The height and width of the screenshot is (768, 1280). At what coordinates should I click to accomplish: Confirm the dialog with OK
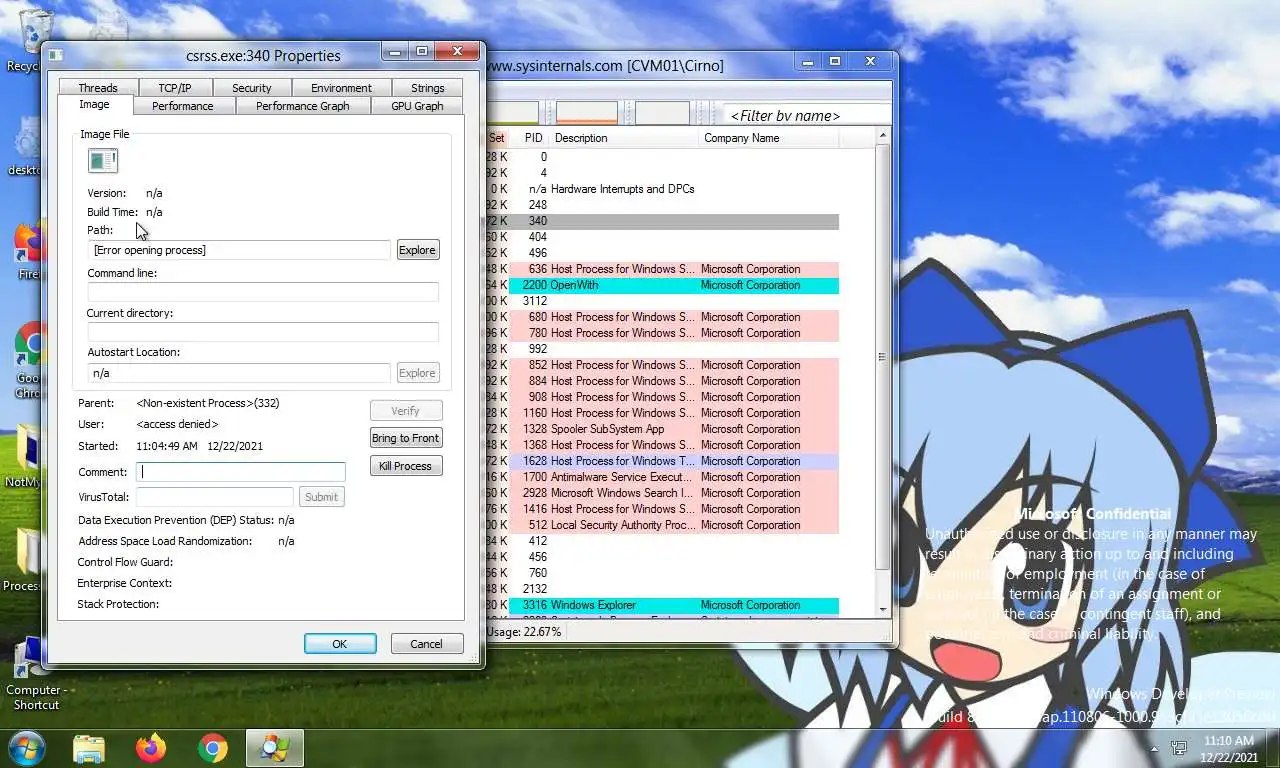pos(340,644)
